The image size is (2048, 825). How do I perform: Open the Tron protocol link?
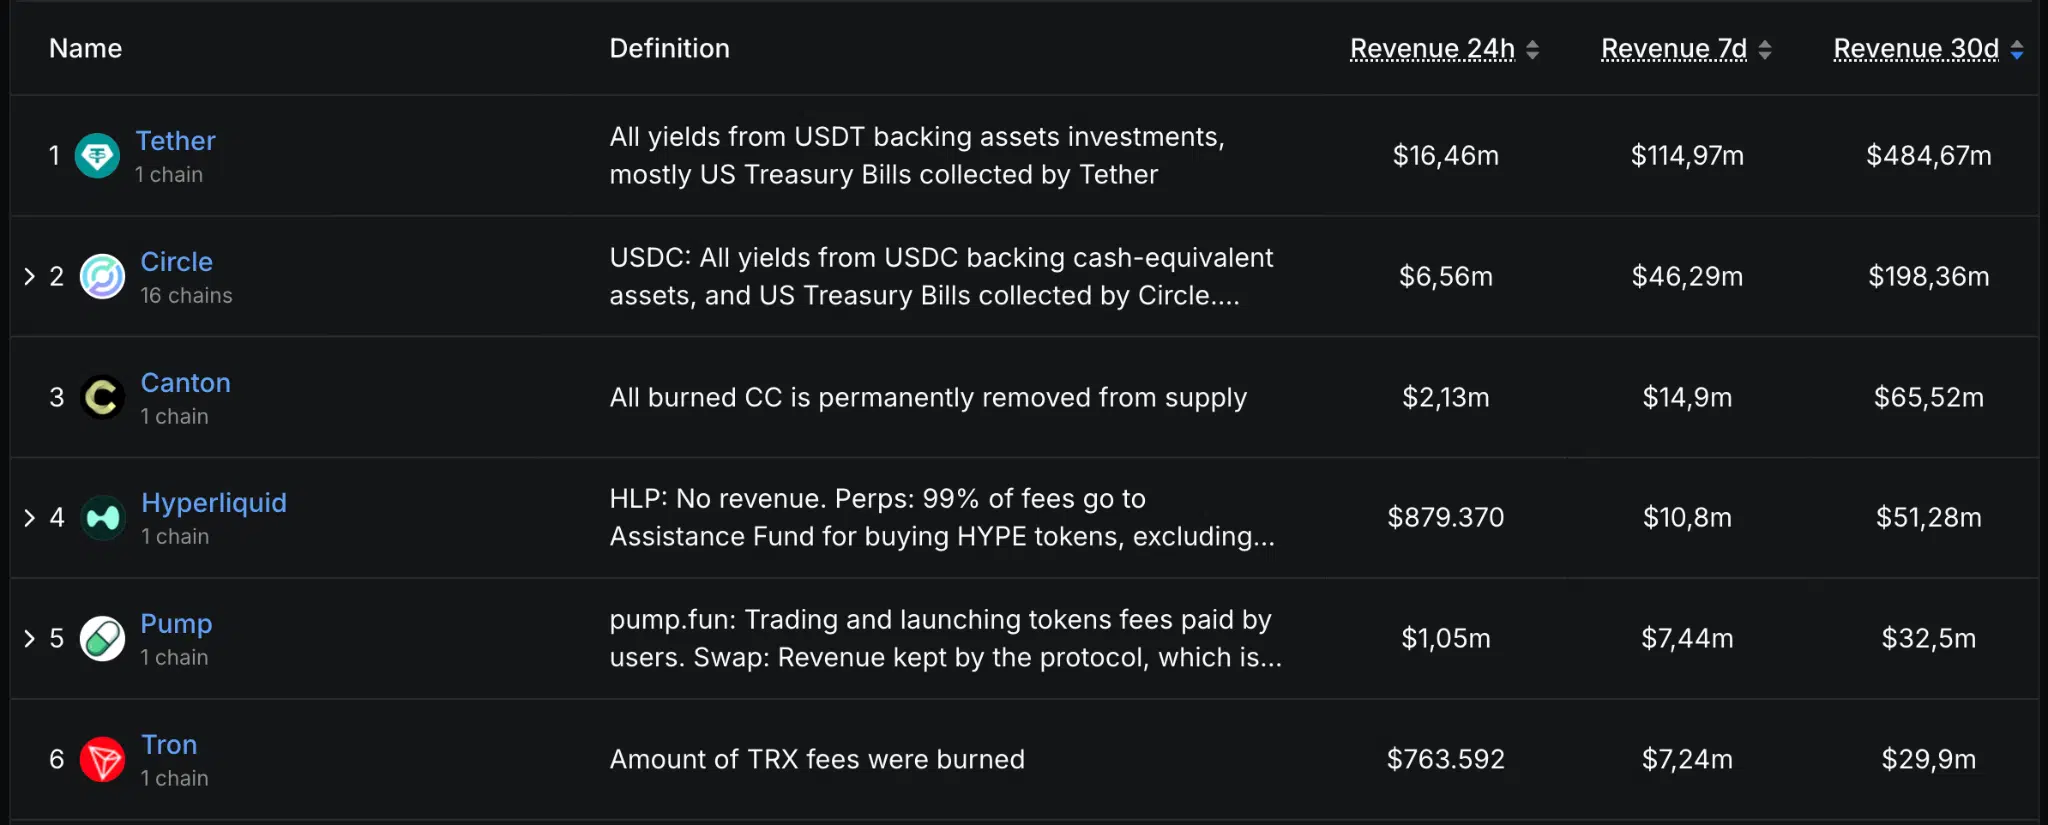[169, 745]
